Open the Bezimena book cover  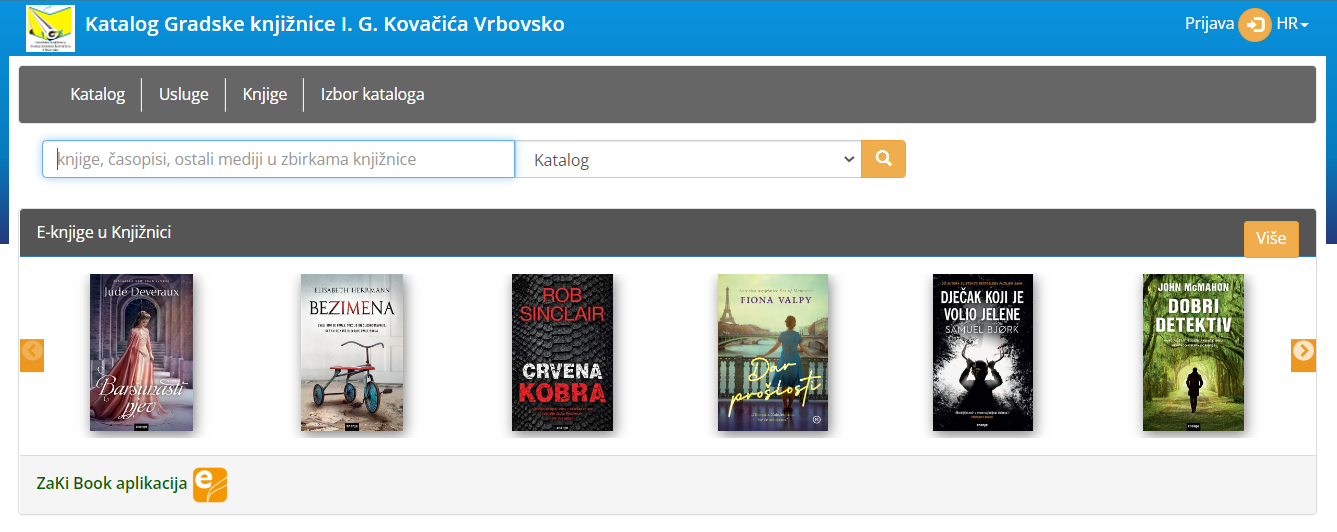click(x=352, y=353)
